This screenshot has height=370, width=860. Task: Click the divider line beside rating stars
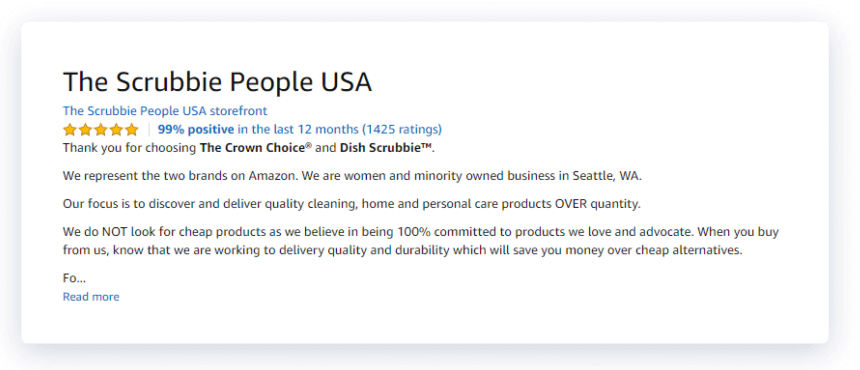pos(149,130)
